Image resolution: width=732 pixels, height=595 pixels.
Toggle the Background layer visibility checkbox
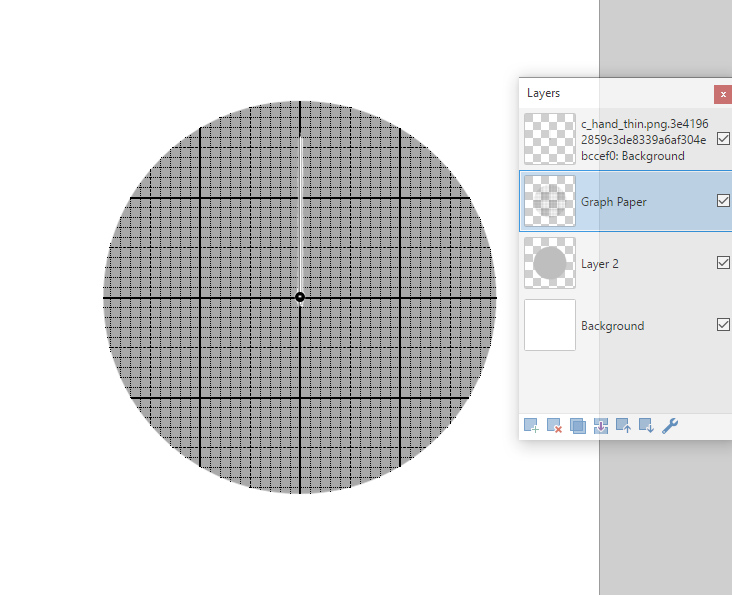723,325
